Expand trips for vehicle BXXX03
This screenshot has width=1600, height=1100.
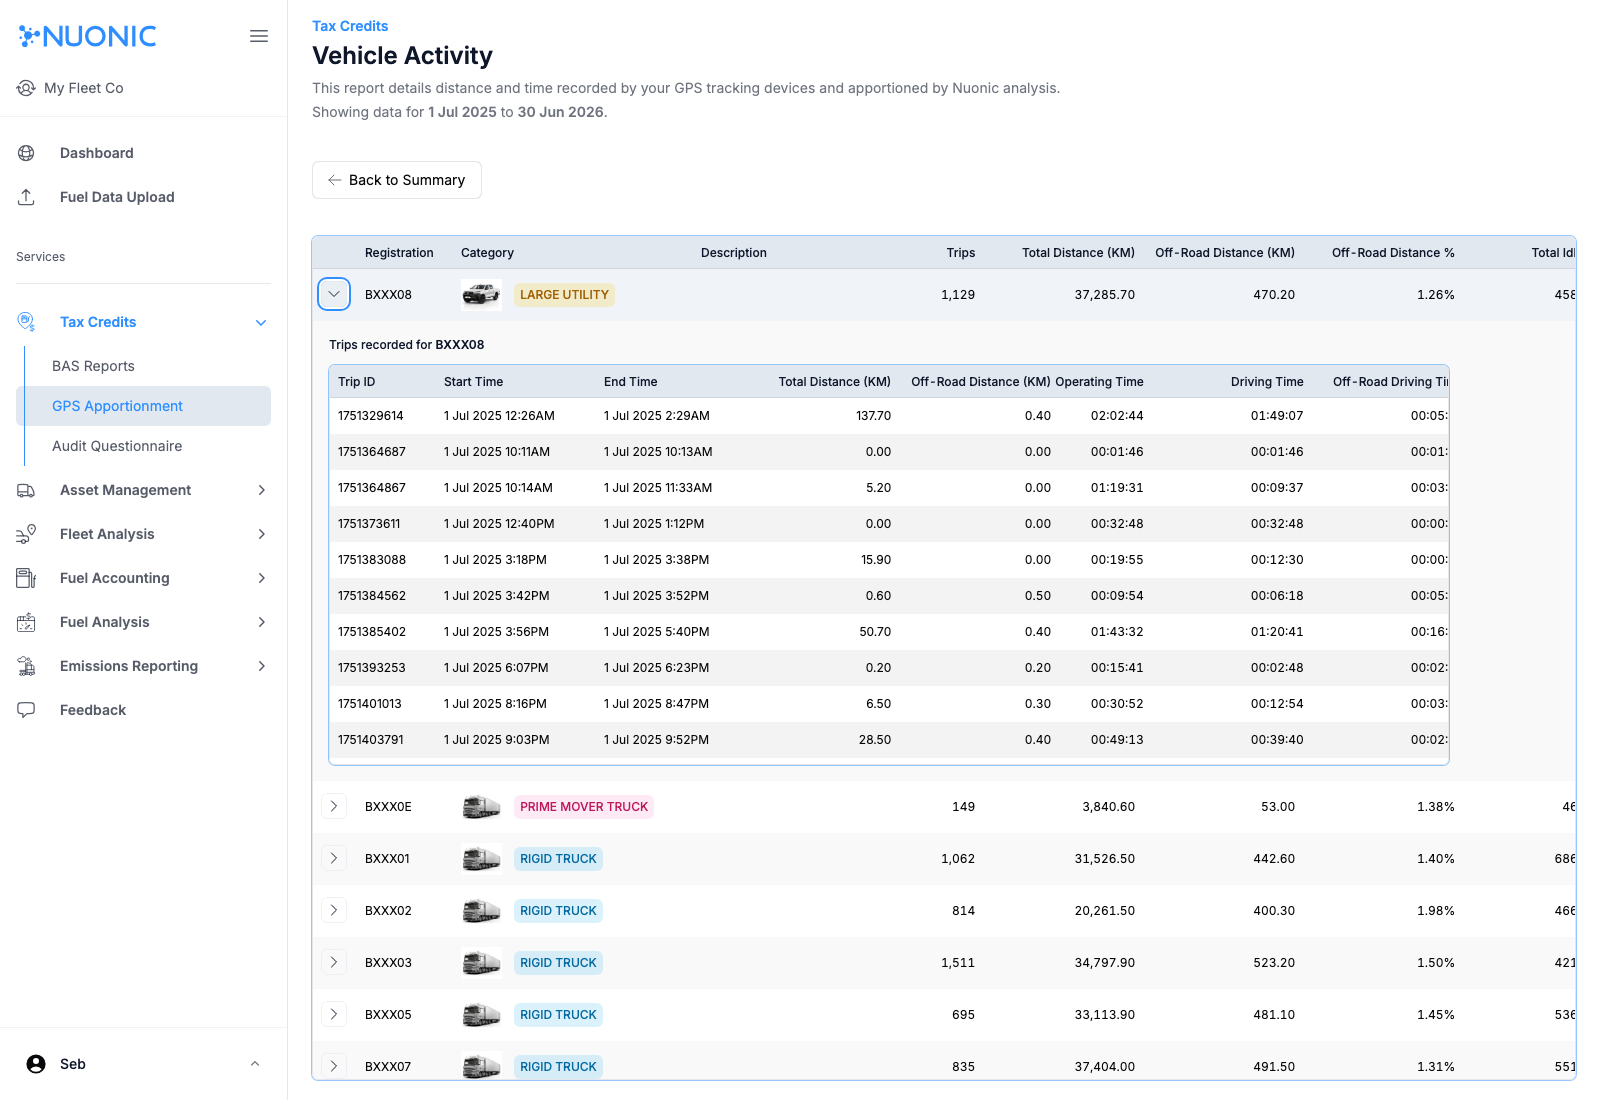pos(334,962)
